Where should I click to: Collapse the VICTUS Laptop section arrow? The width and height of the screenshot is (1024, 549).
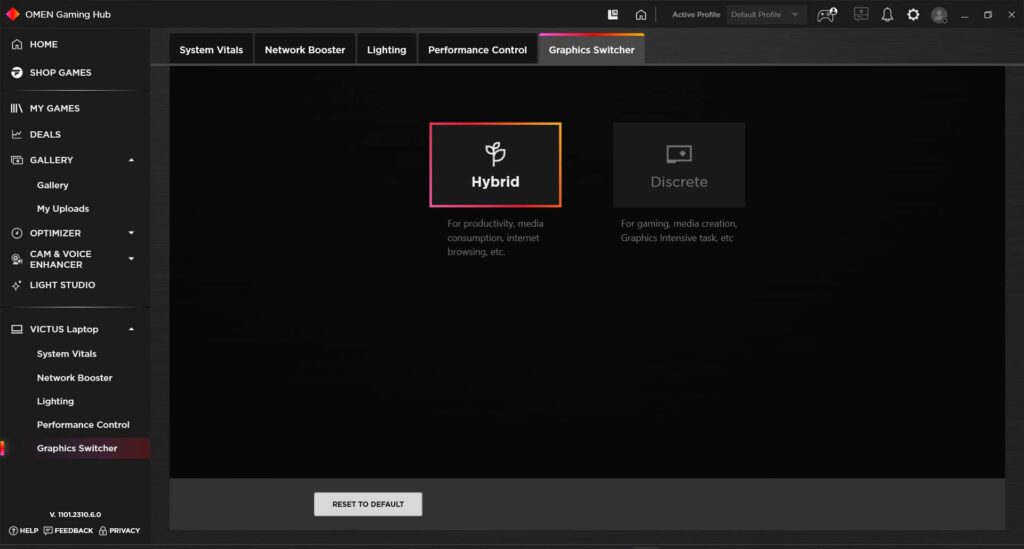(x=131, y=330)
